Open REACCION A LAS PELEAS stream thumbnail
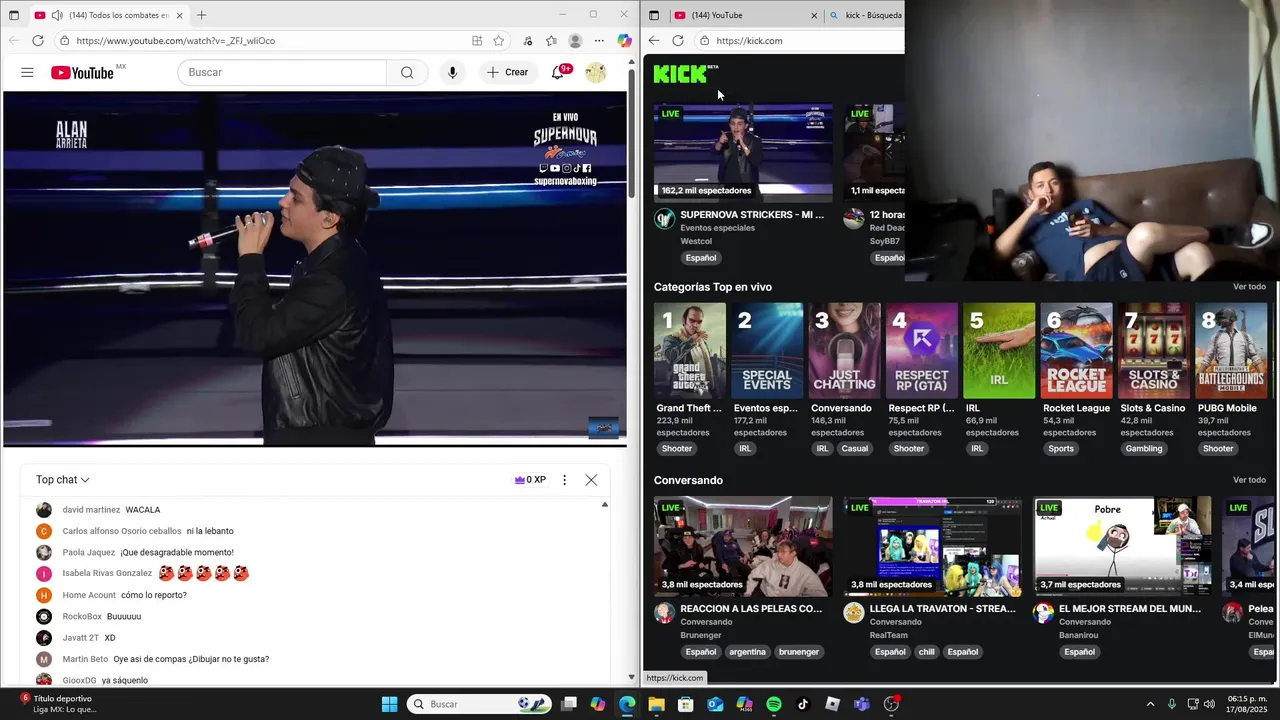The height and width of the screenshot is (720, 1280). tap(743, 545)
